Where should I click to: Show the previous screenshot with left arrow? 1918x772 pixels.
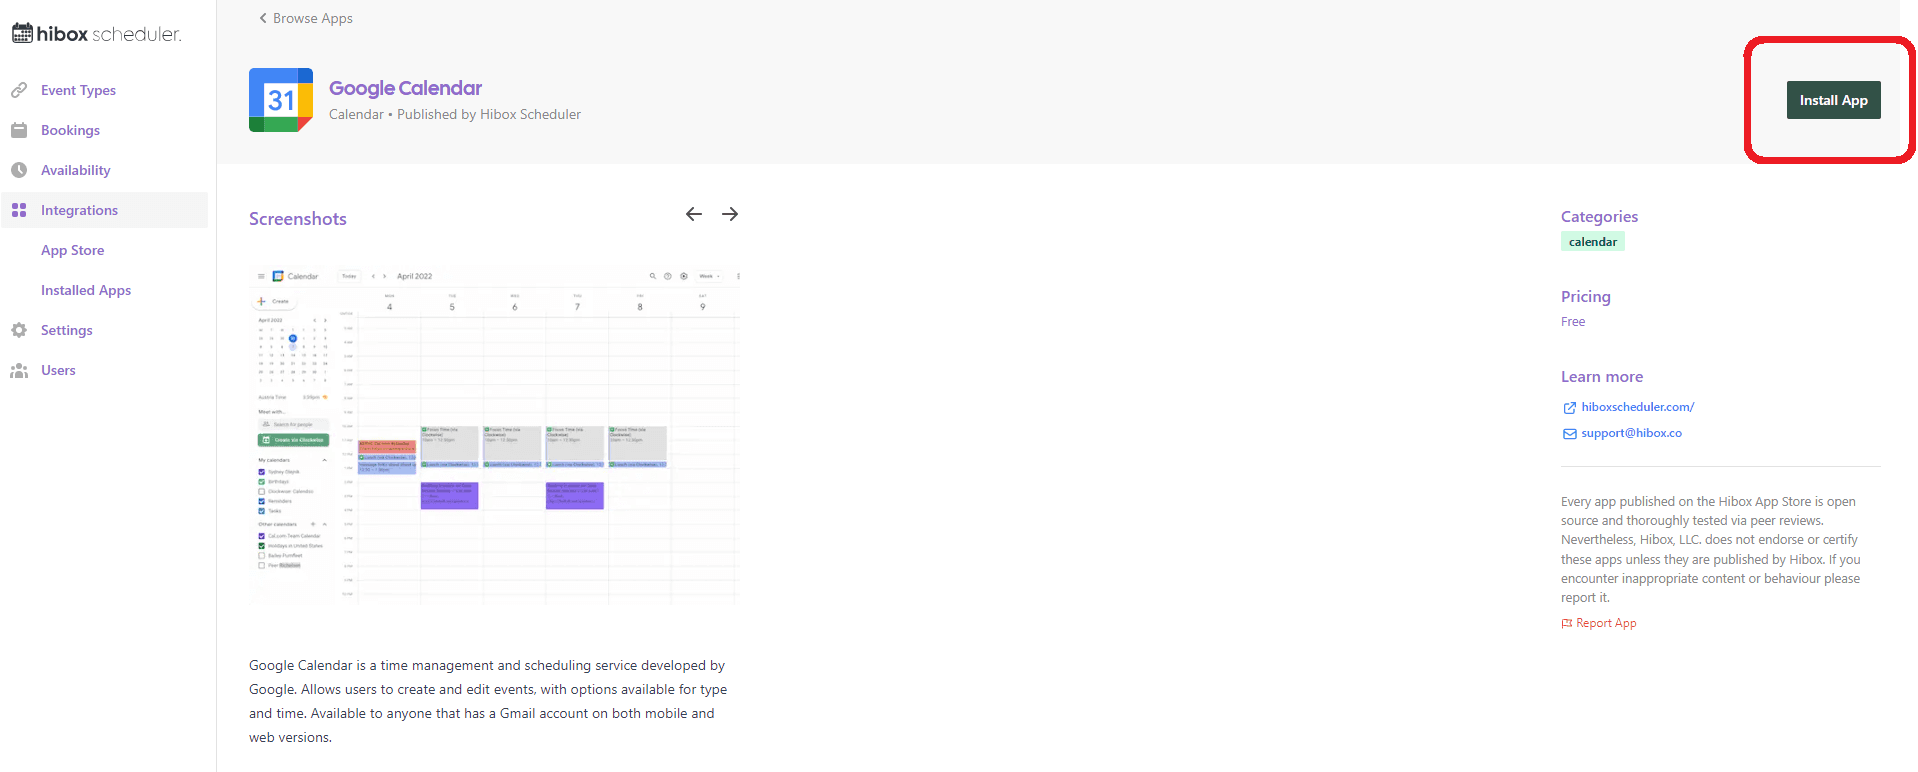click(x=694, y=214)
